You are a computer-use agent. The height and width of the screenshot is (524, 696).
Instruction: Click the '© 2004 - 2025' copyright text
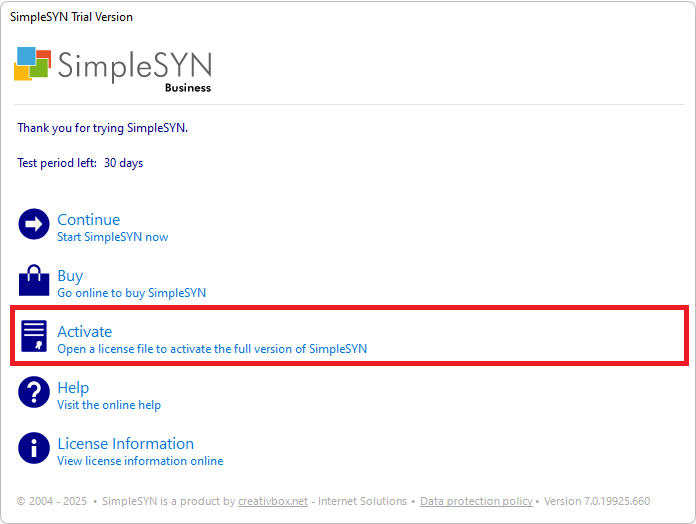tap(52, 501)
